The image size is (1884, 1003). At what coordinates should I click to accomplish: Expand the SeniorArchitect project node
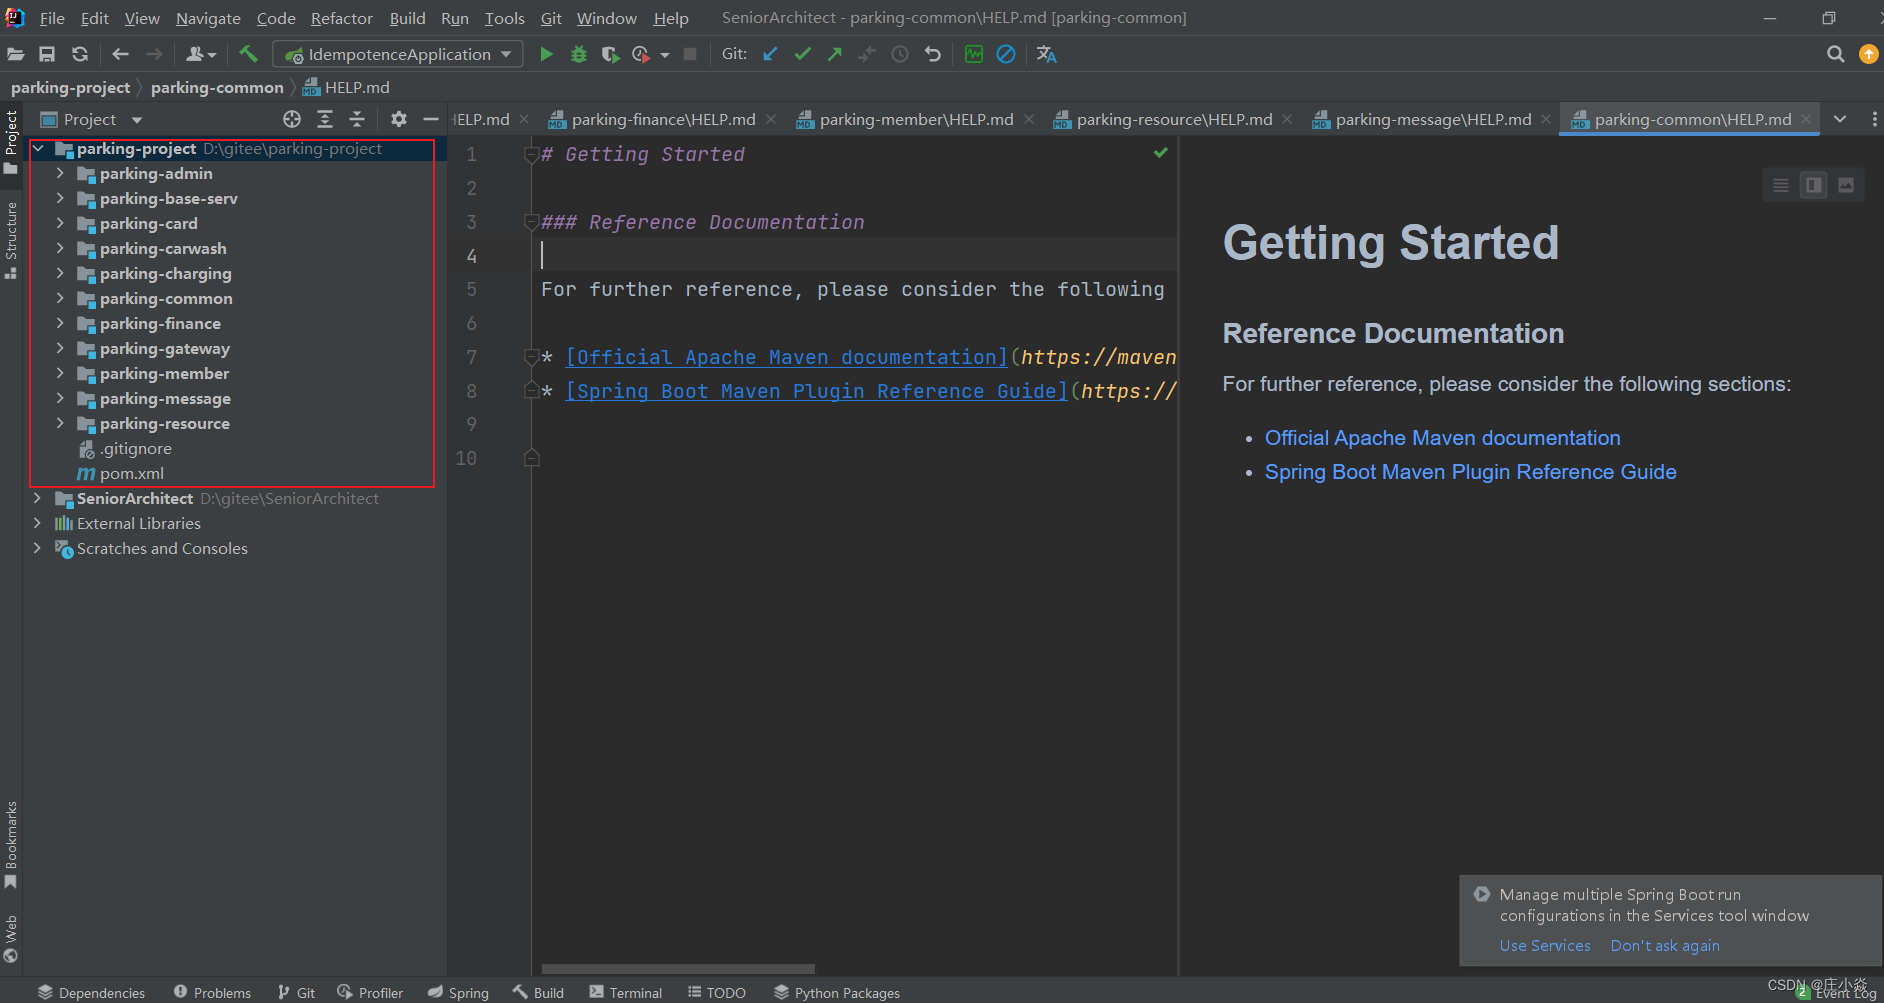point(37,498)
